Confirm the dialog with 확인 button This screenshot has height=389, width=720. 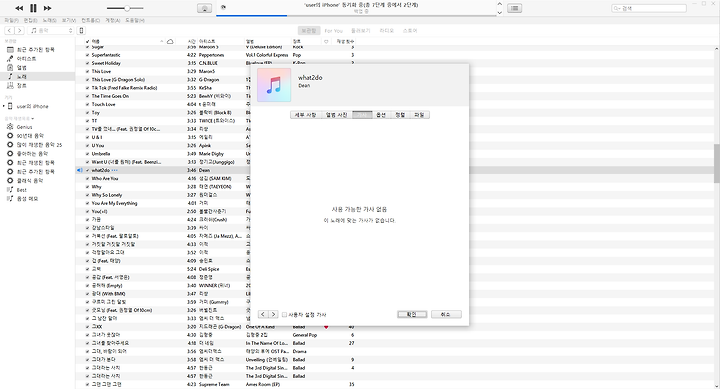[412, 315]
